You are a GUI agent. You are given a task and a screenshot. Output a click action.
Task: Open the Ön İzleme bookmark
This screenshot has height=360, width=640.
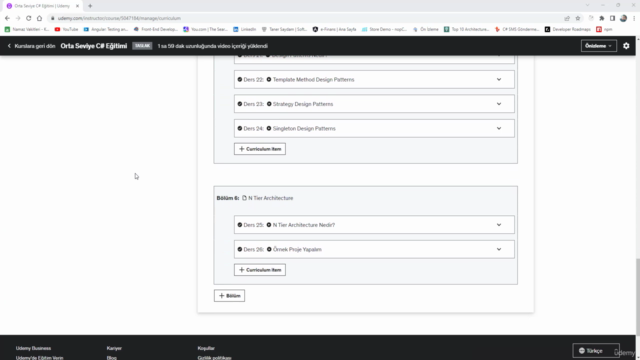[425, 29]
